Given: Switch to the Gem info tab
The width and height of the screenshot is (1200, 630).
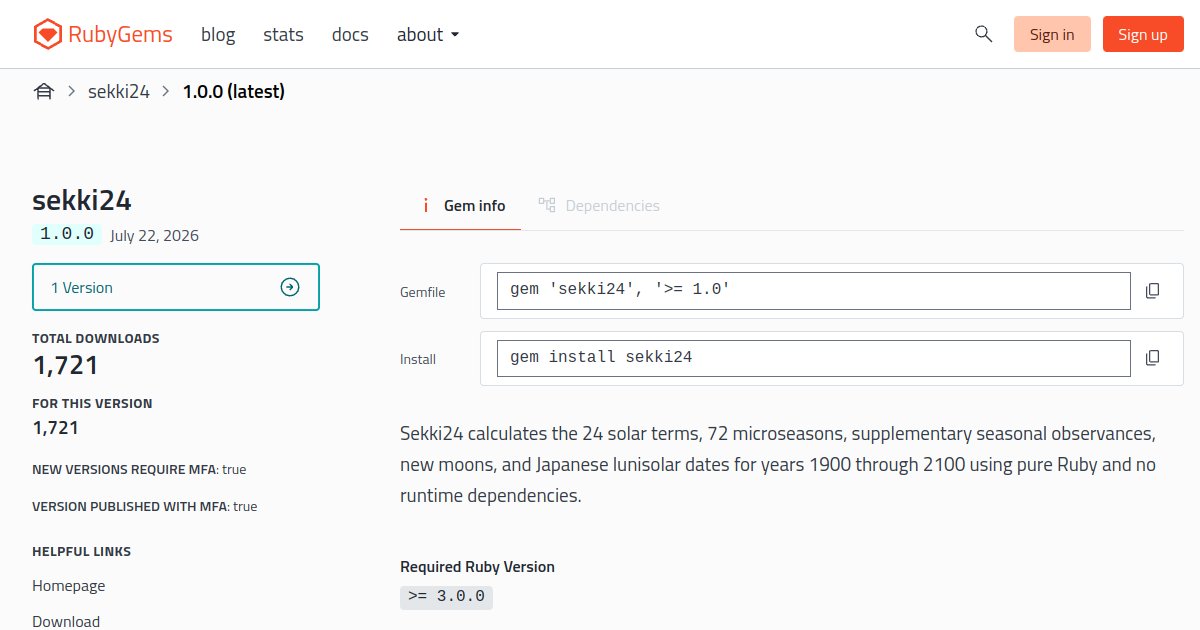Looking at the screenshot, I should (460, 205).
